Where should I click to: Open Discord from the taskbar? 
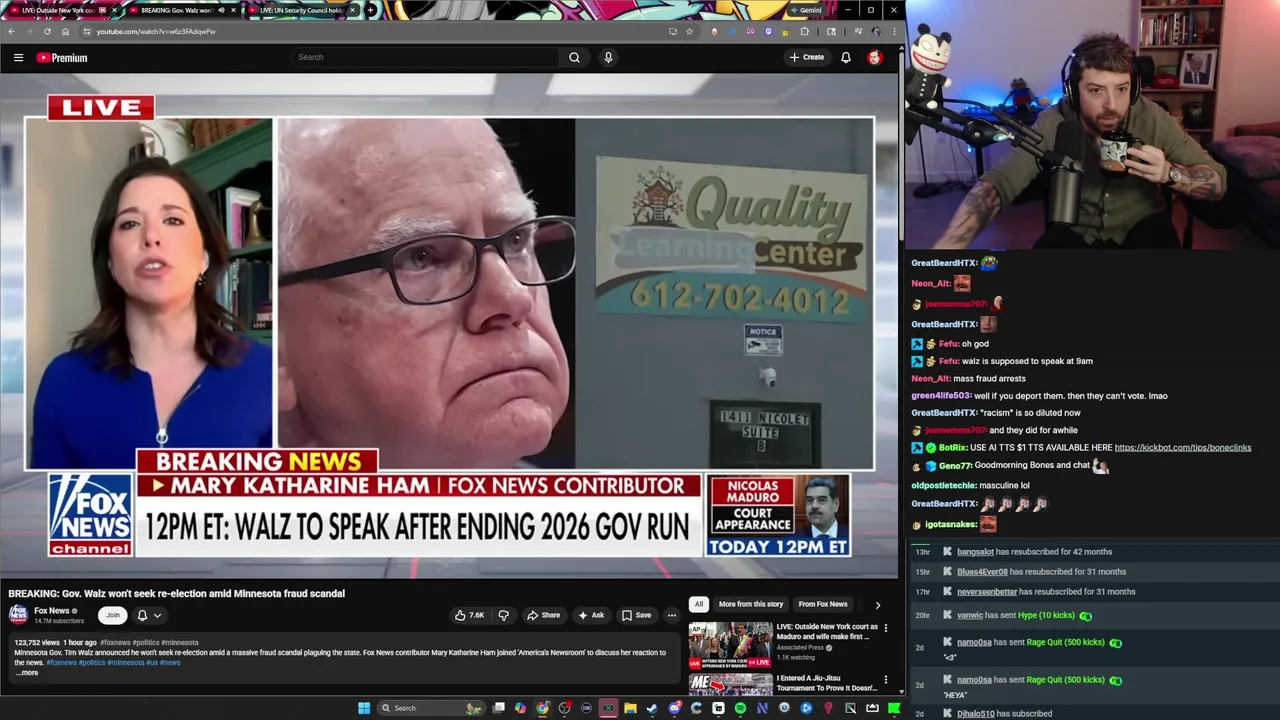point(675,708)
